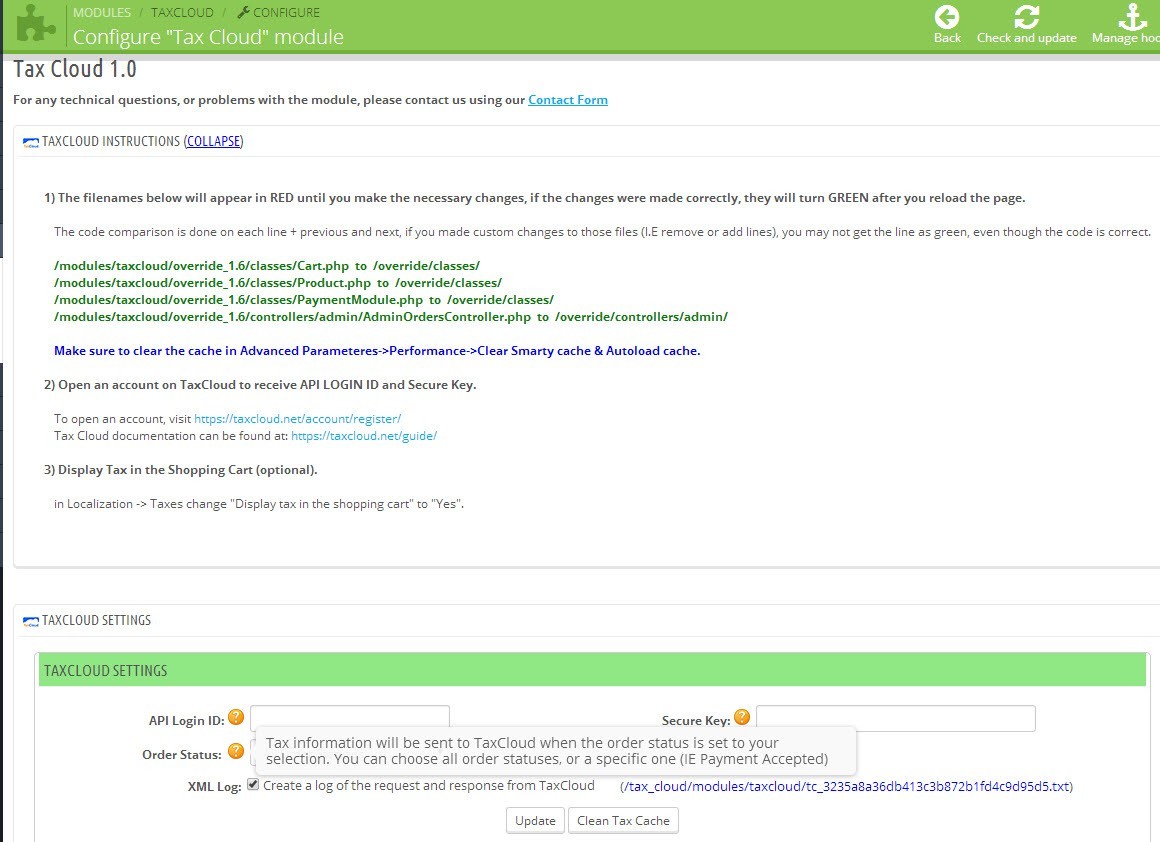1160x842 pixels.
Task: Click help icon next to API Login ID
Action: coord(236,717)
